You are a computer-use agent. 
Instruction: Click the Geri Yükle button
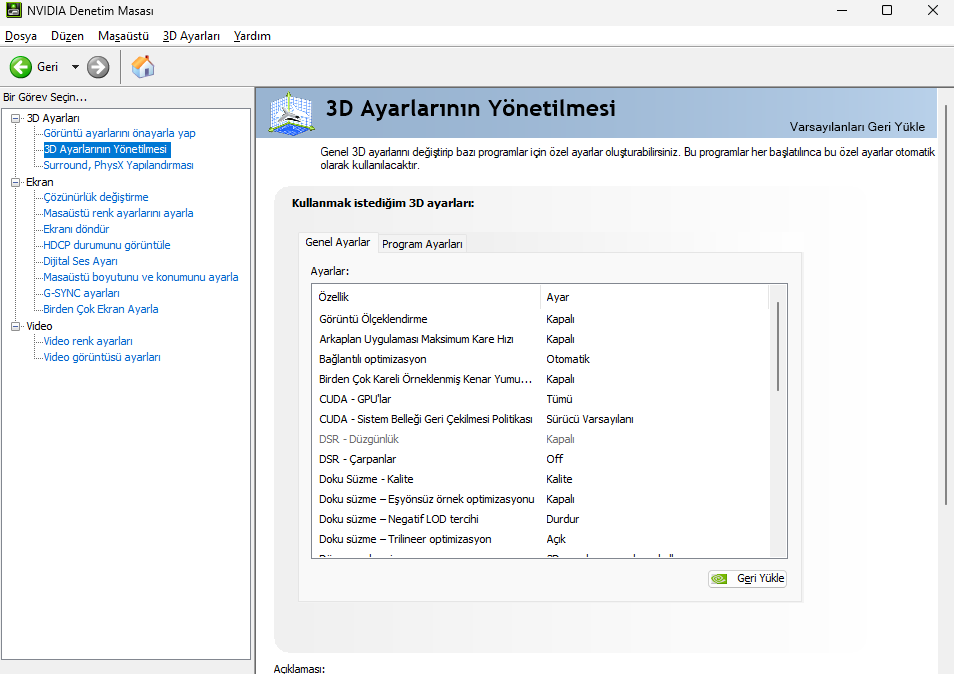pyautogui.click(x=747, y=578)
